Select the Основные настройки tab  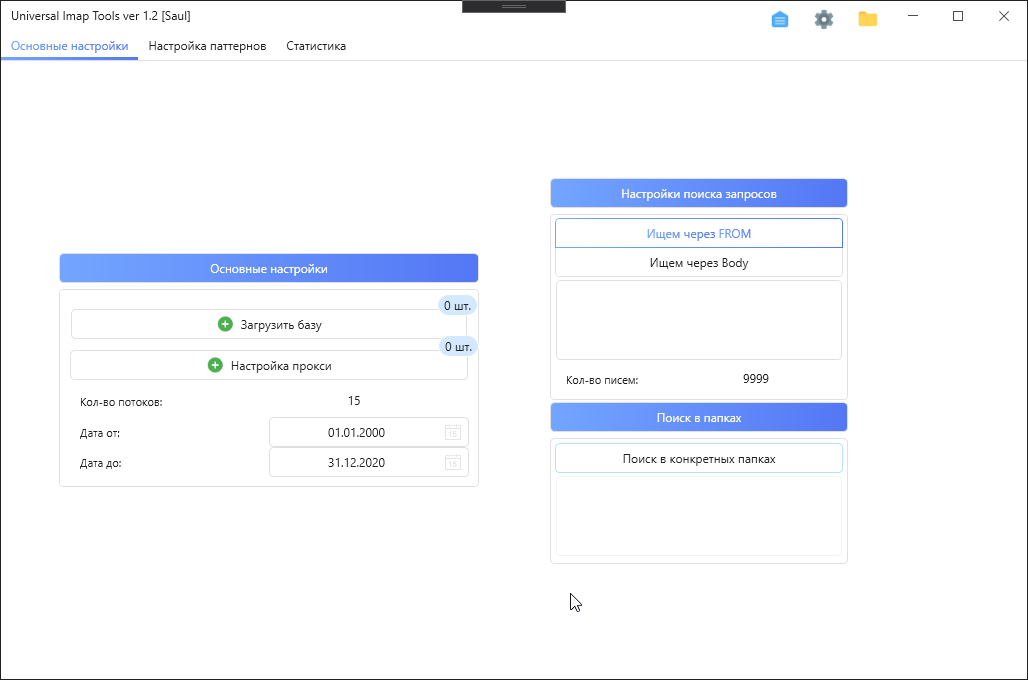point(69,46)
